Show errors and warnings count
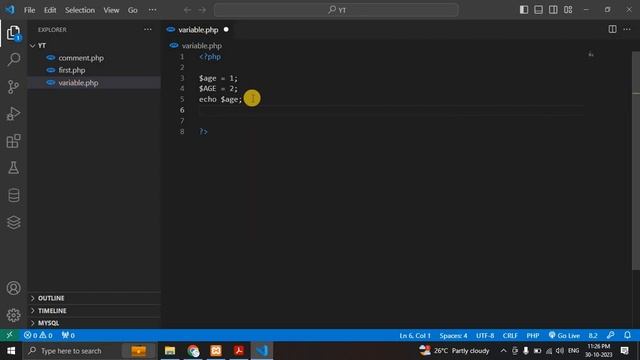The height and width of the screenshot is (360, 640). pyautogui.click(x=38, y=336)
